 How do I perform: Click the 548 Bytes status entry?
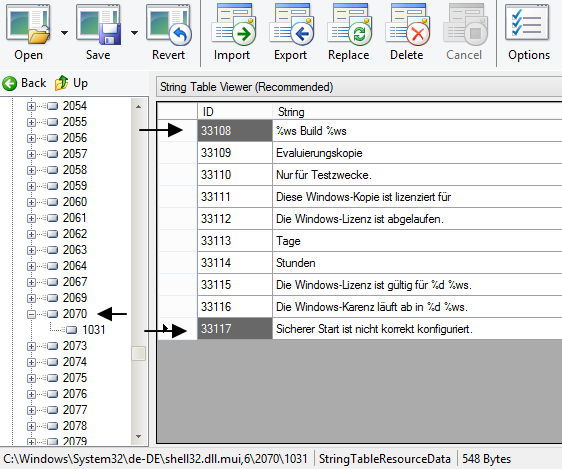tap(486, 459)
